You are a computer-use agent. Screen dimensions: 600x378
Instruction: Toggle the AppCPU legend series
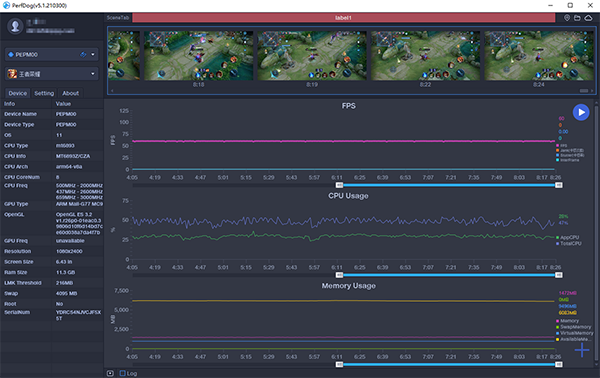pyautogui.click(x=567, y=238)
